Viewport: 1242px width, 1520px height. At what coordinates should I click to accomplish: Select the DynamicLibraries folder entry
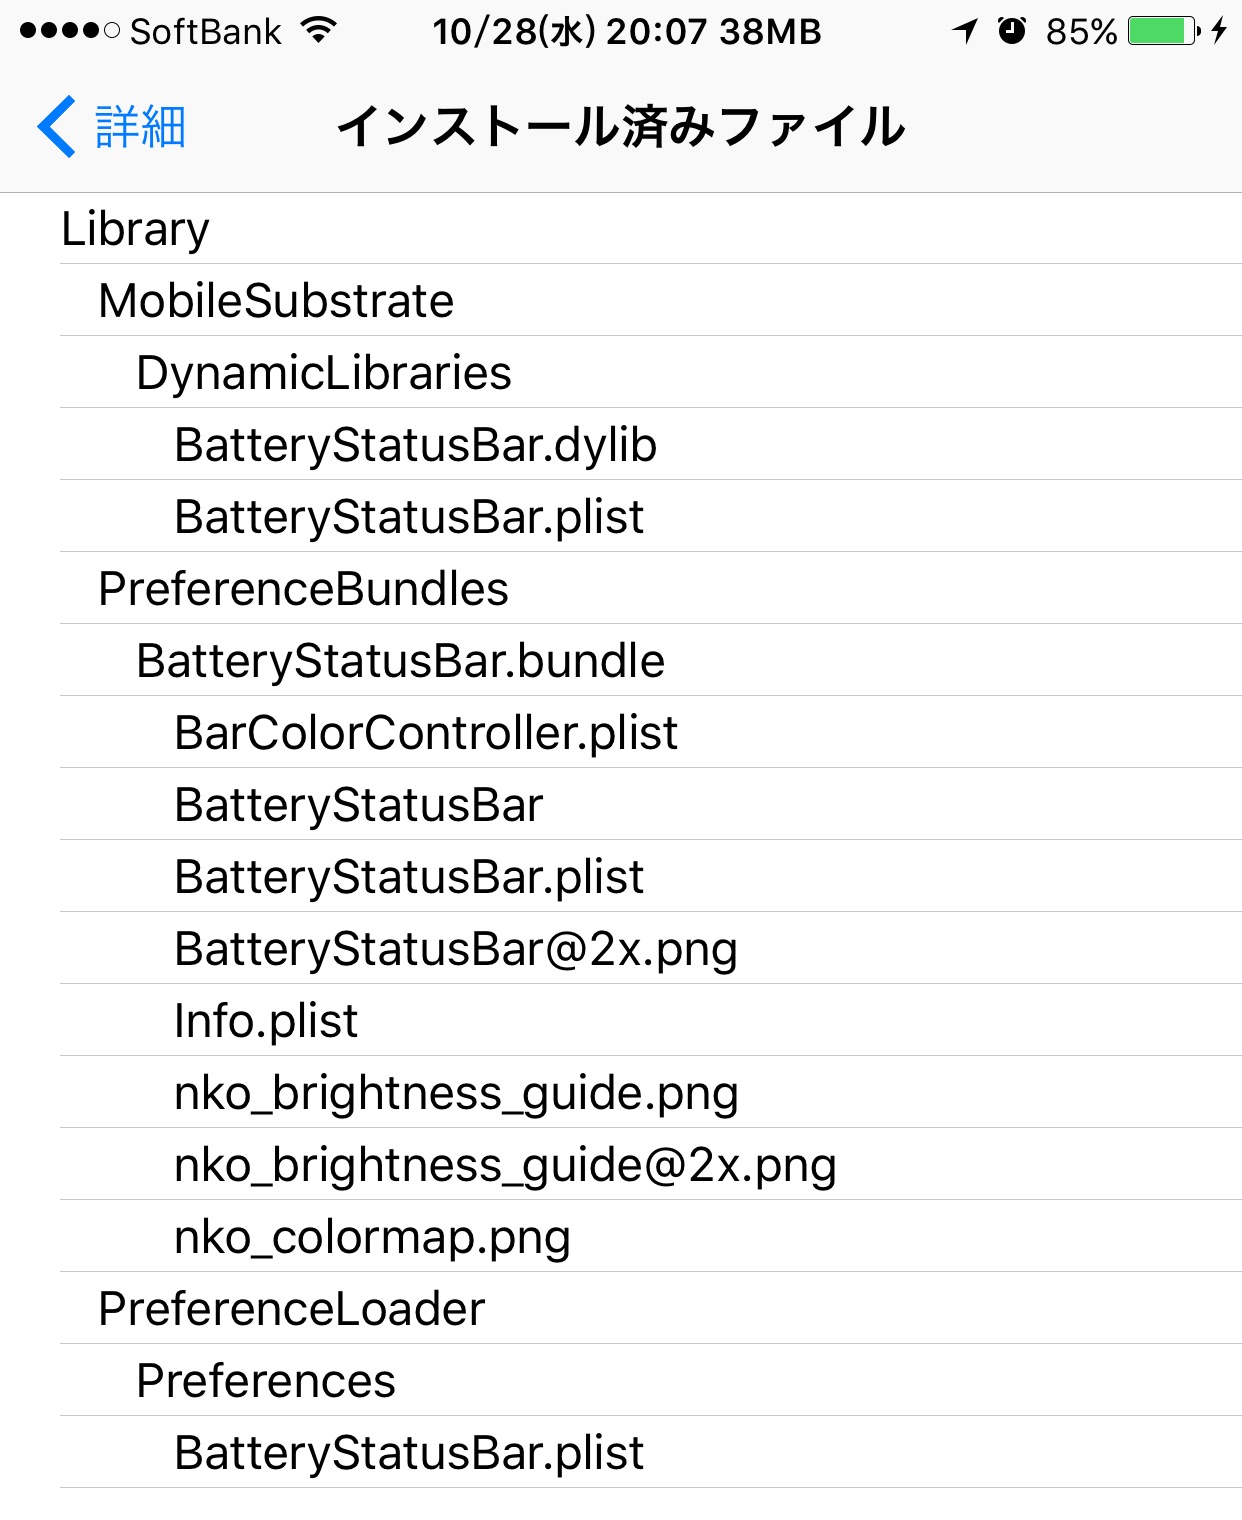pos(651,373)
